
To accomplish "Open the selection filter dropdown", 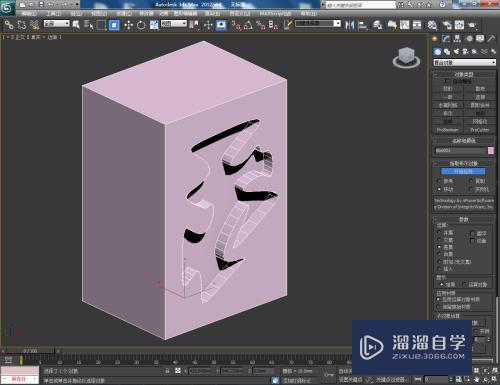I will (x=57, y=24).
